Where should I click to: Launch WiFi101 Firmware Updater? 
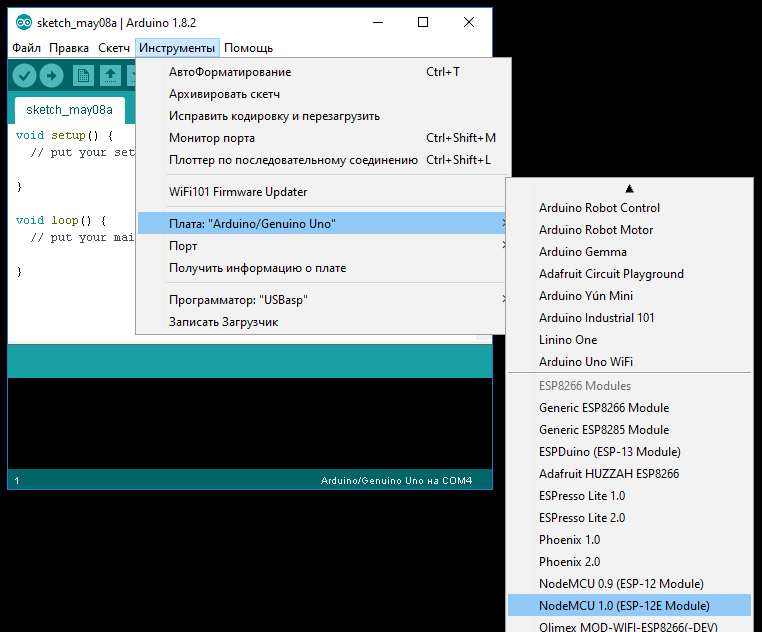click(x=321, y=192)
